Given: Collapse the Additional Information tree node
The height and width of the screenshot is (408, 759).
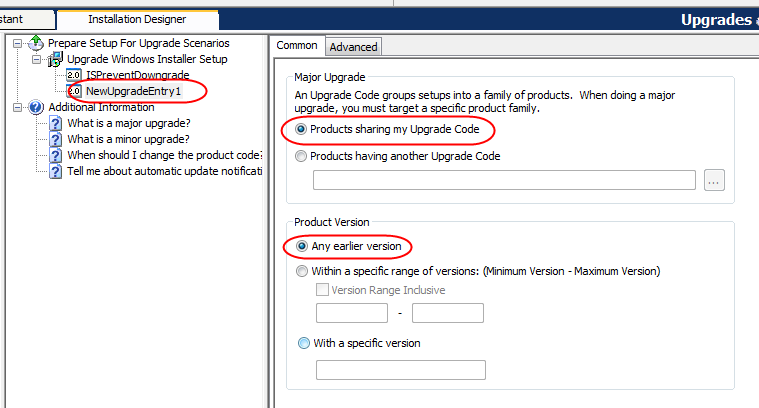Looking at the screenshot, I should point(20,107).
